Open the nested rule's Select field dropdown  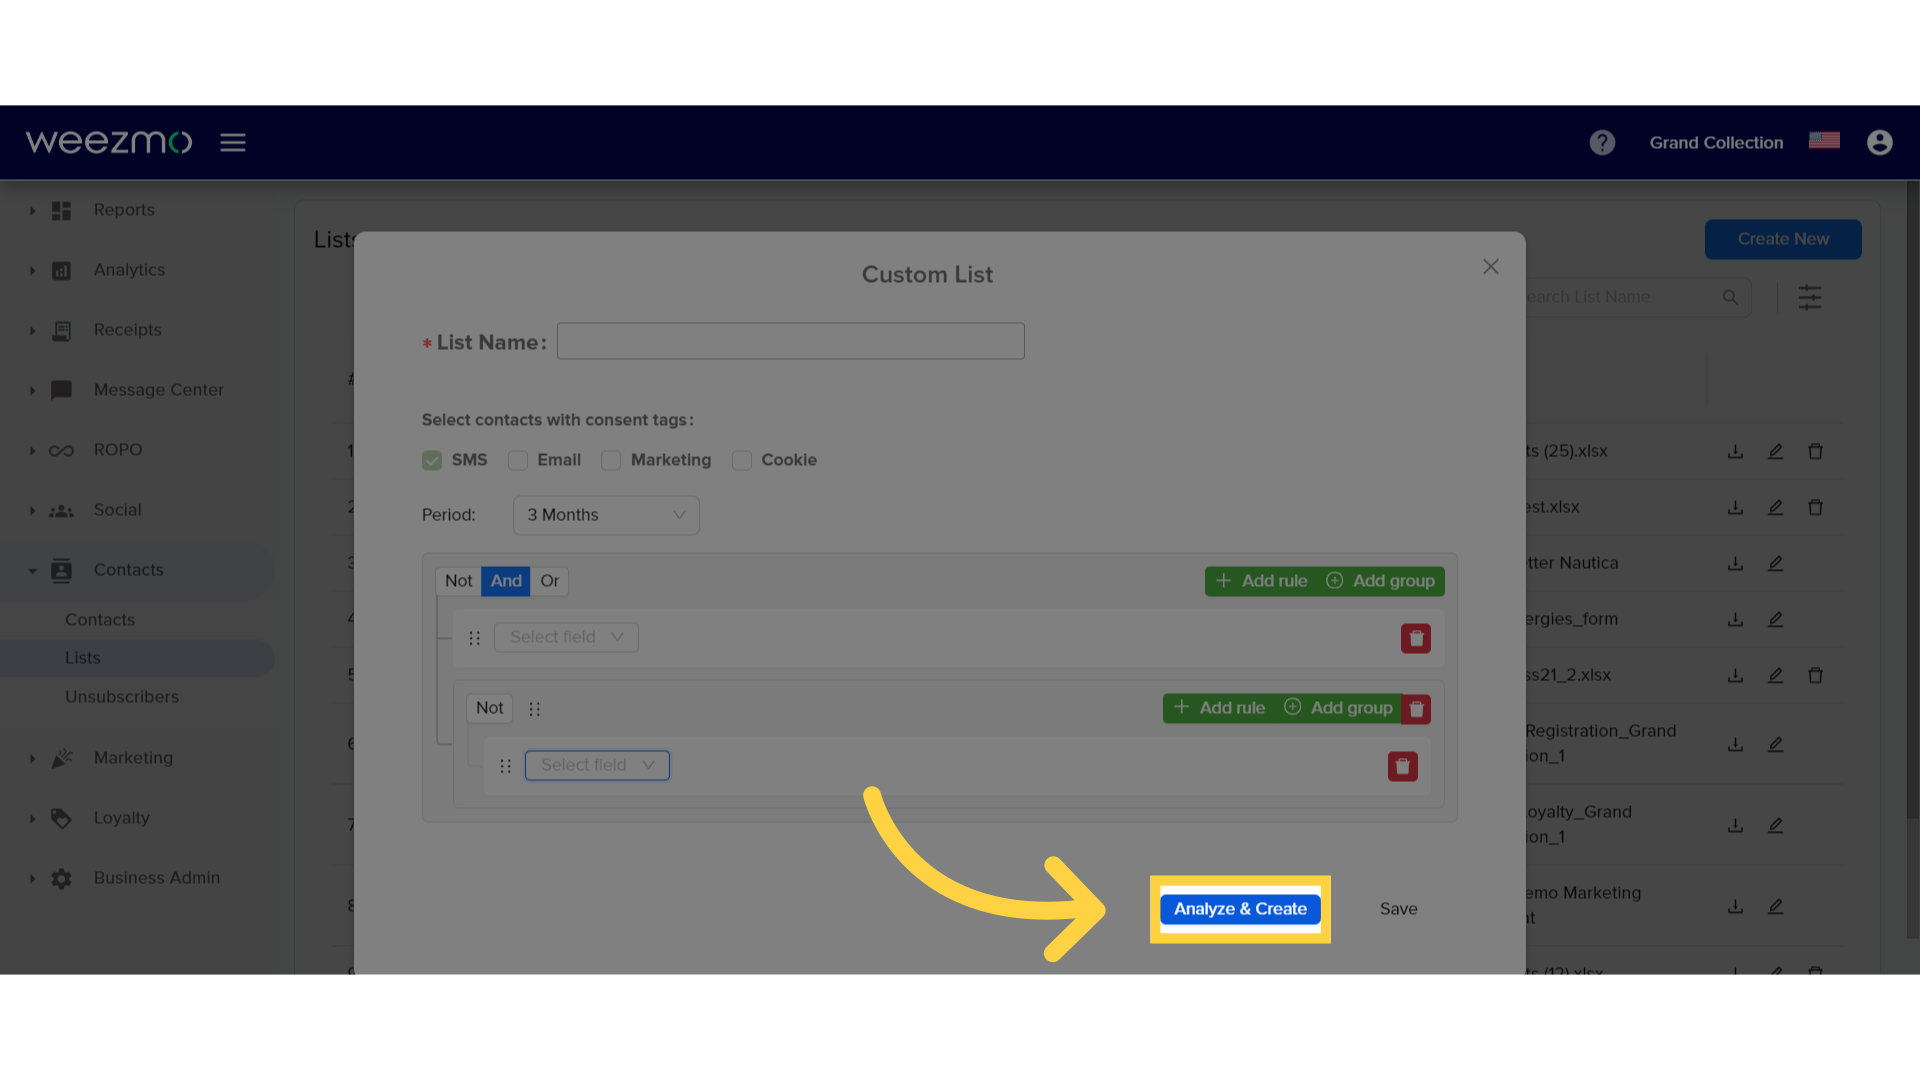pos(597,765)
